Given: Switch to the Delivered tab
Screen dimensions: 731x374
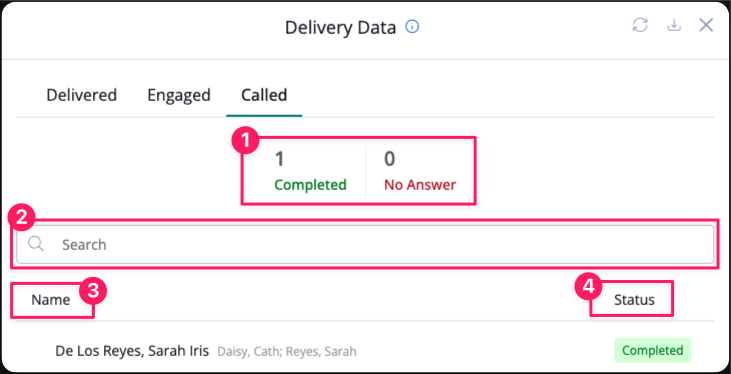Looking at the screenshot, I should coord(82,95).
